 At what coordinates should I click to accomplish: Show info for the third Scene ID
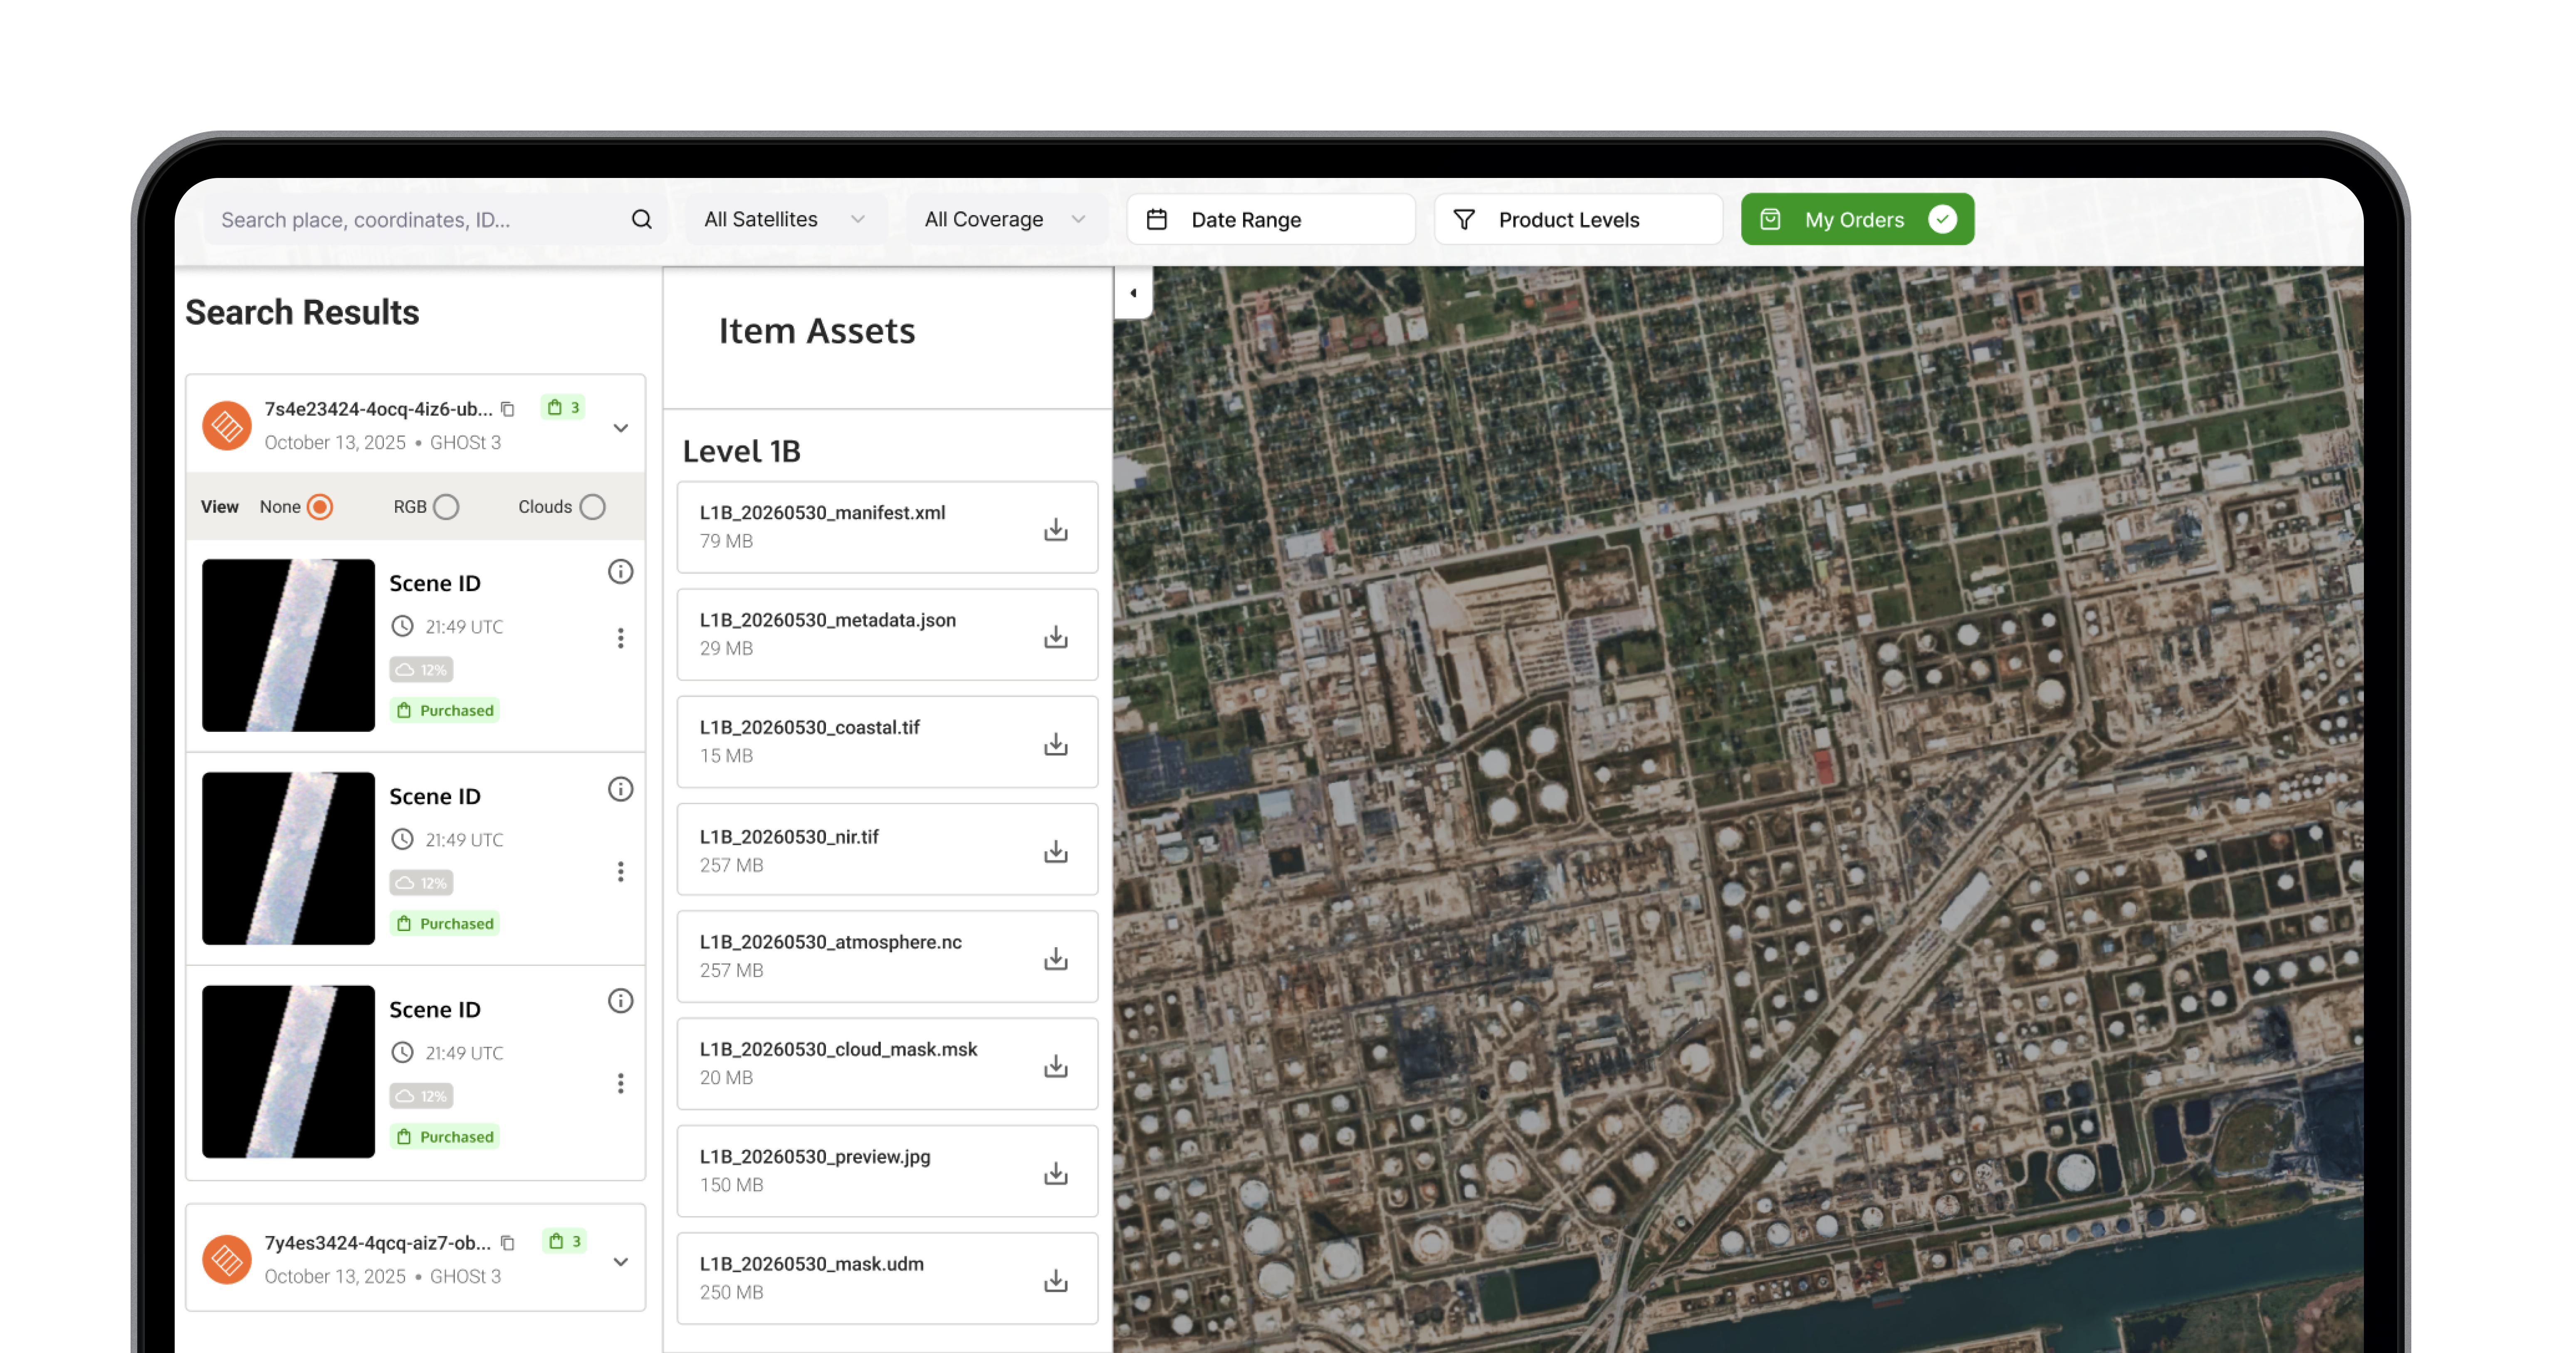click(621, 1001)
